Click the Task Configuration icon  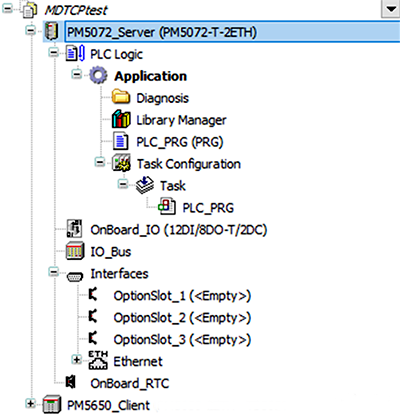tap(121, 163)
